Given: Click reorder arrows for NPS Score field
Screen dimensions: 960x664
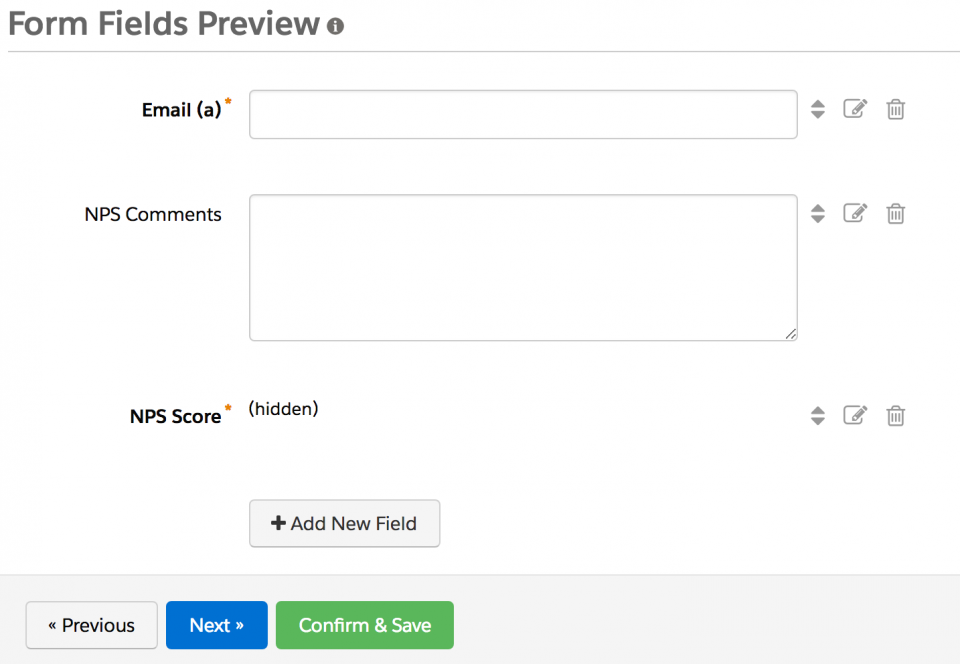Looking at the screenshot, I should click(x=818, y=416).
